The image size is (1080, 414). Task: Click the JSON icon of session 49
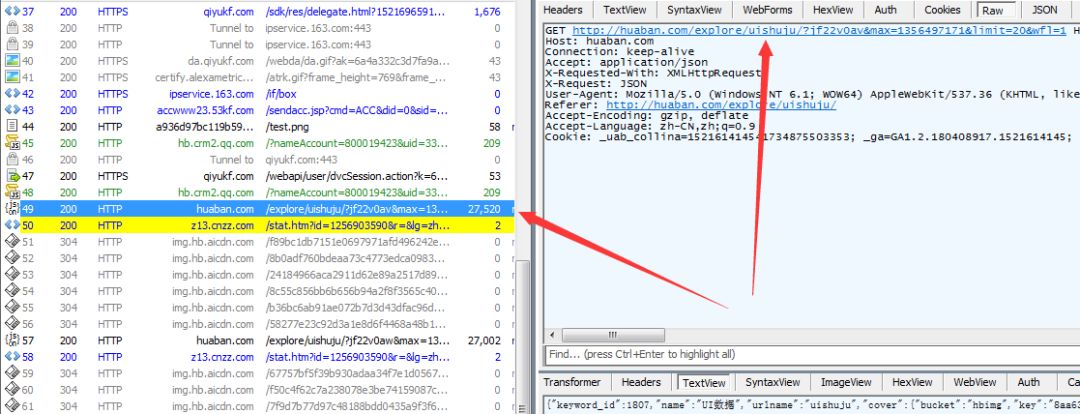pos(12,209)
